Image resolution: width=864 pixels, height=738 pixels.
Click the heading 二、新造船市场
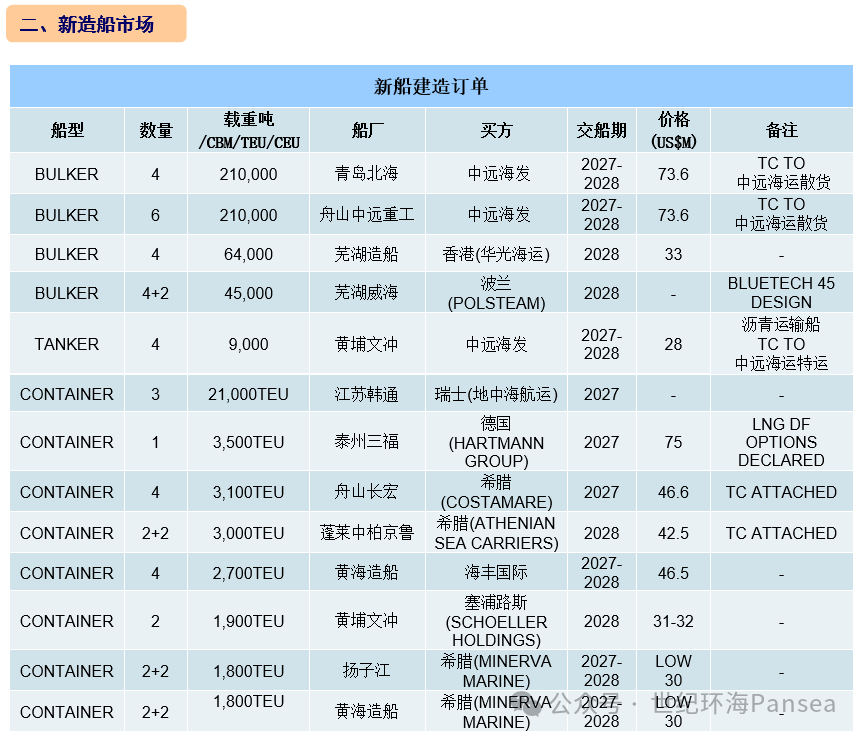click(87, 24)
